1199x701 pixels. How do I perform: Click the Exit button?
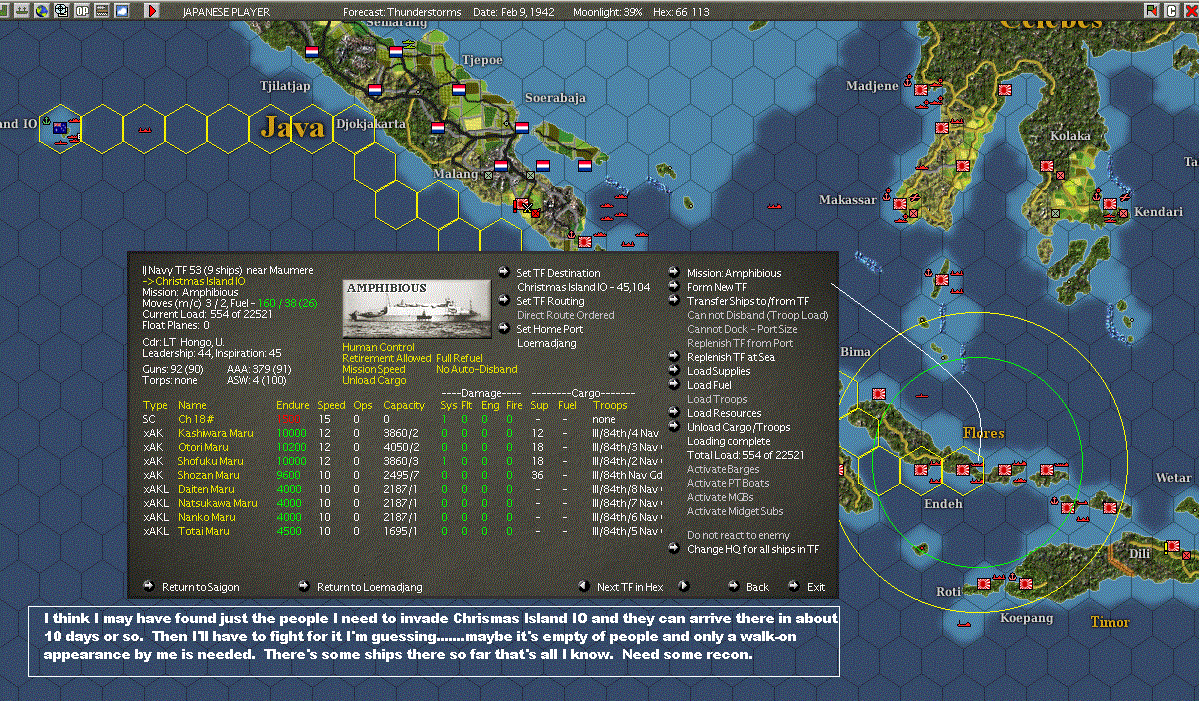pos(816,587)
